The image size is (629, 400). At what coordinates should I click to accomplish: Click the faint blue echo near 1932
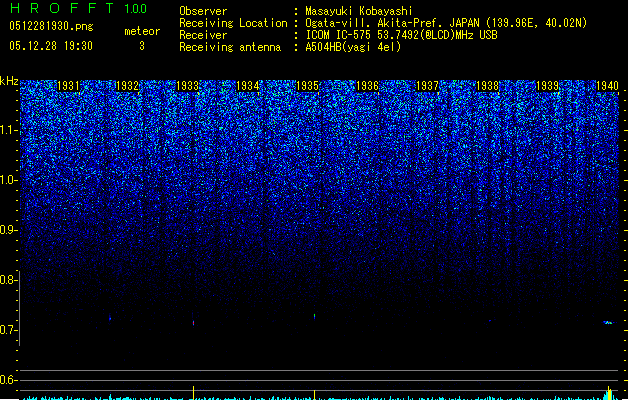[110, 318]
